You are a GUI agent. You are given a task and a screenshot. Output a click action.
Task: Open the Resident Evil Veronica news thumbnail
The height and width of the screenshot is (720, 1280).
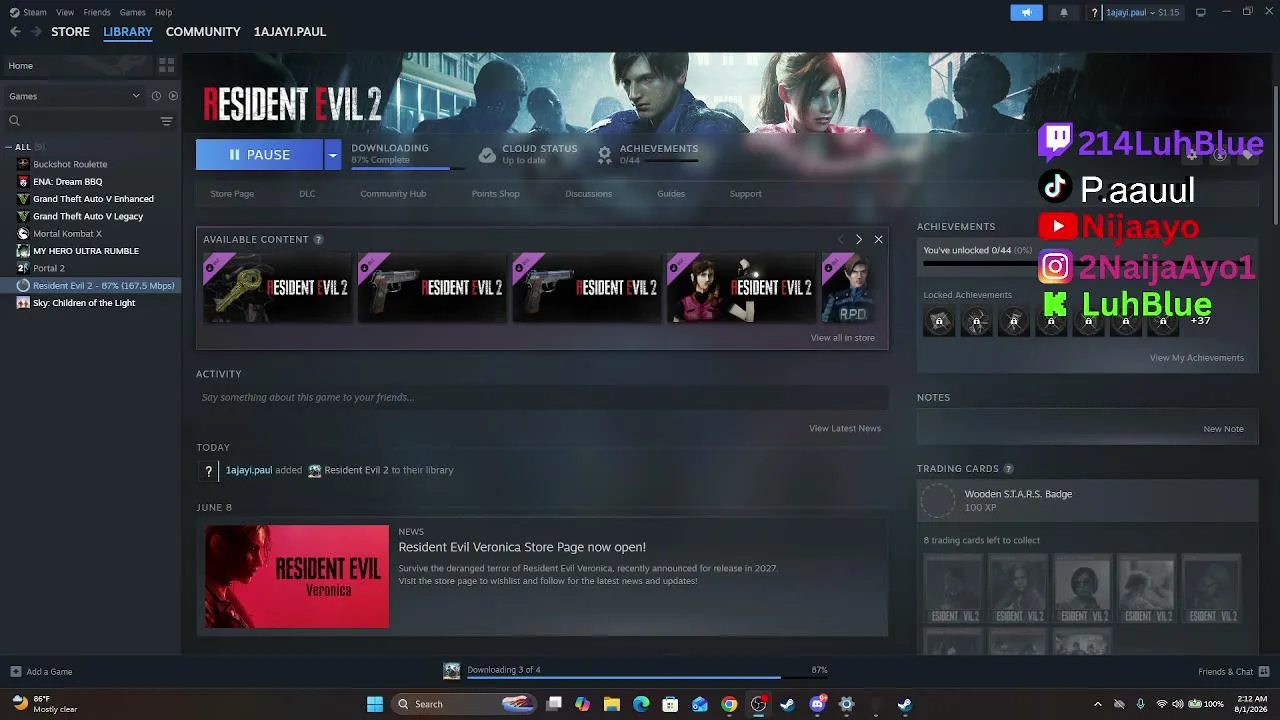pyautogui.click(x=297, y=577)
